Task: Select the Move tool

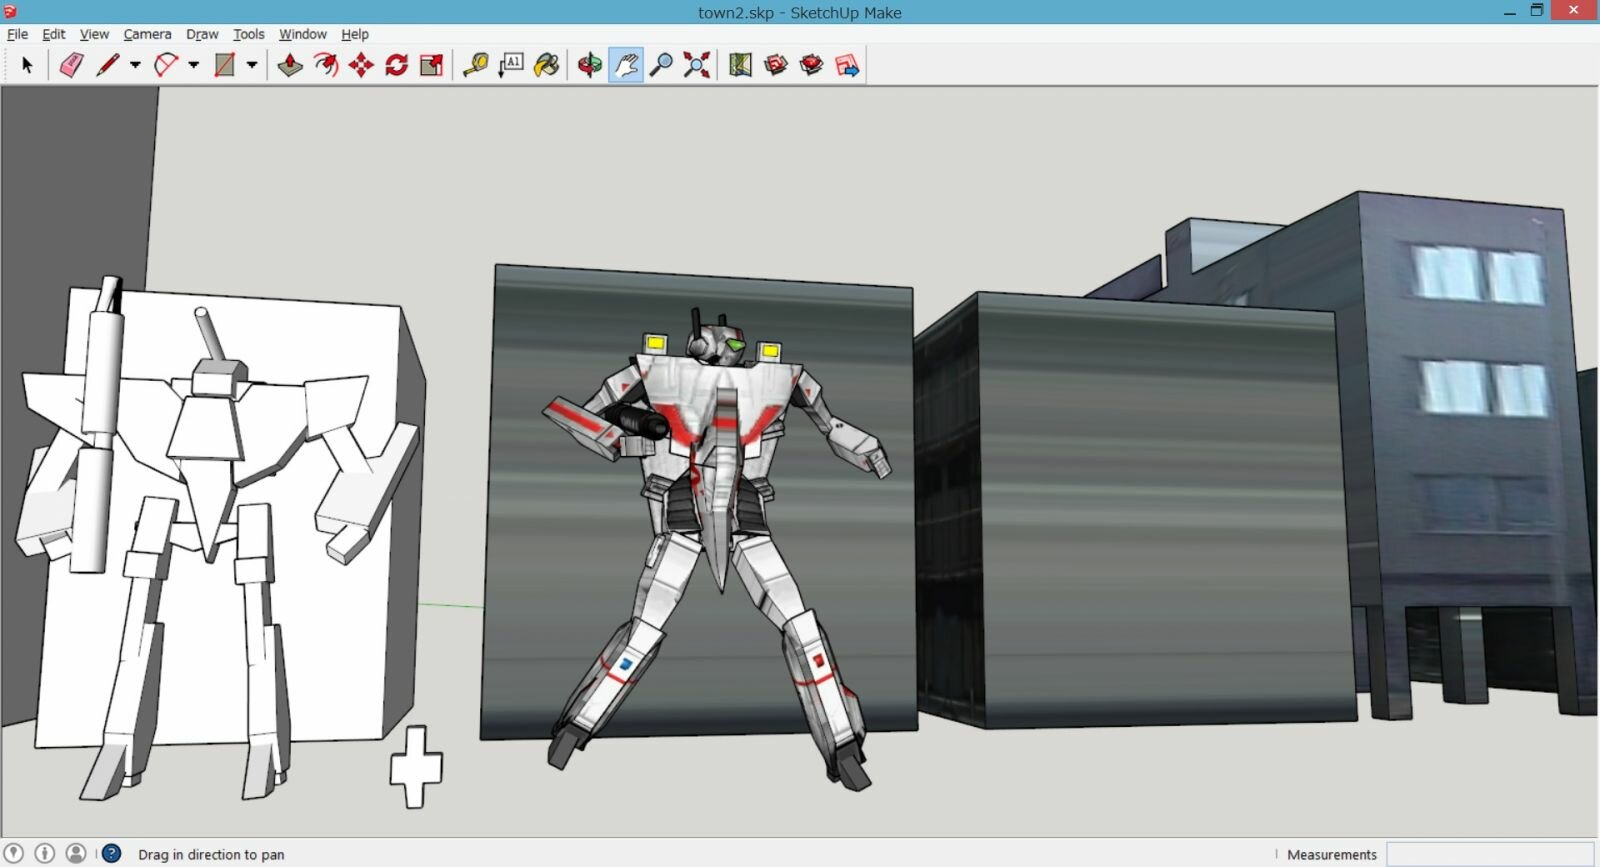Action: 361,65
